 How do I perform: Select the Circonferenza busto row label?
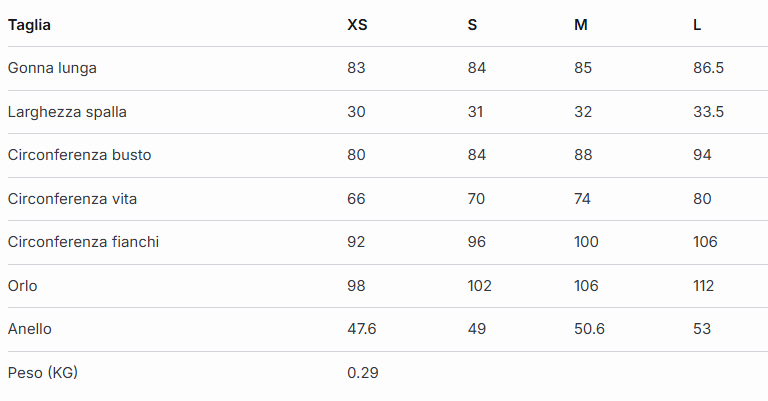coord(79,155)
